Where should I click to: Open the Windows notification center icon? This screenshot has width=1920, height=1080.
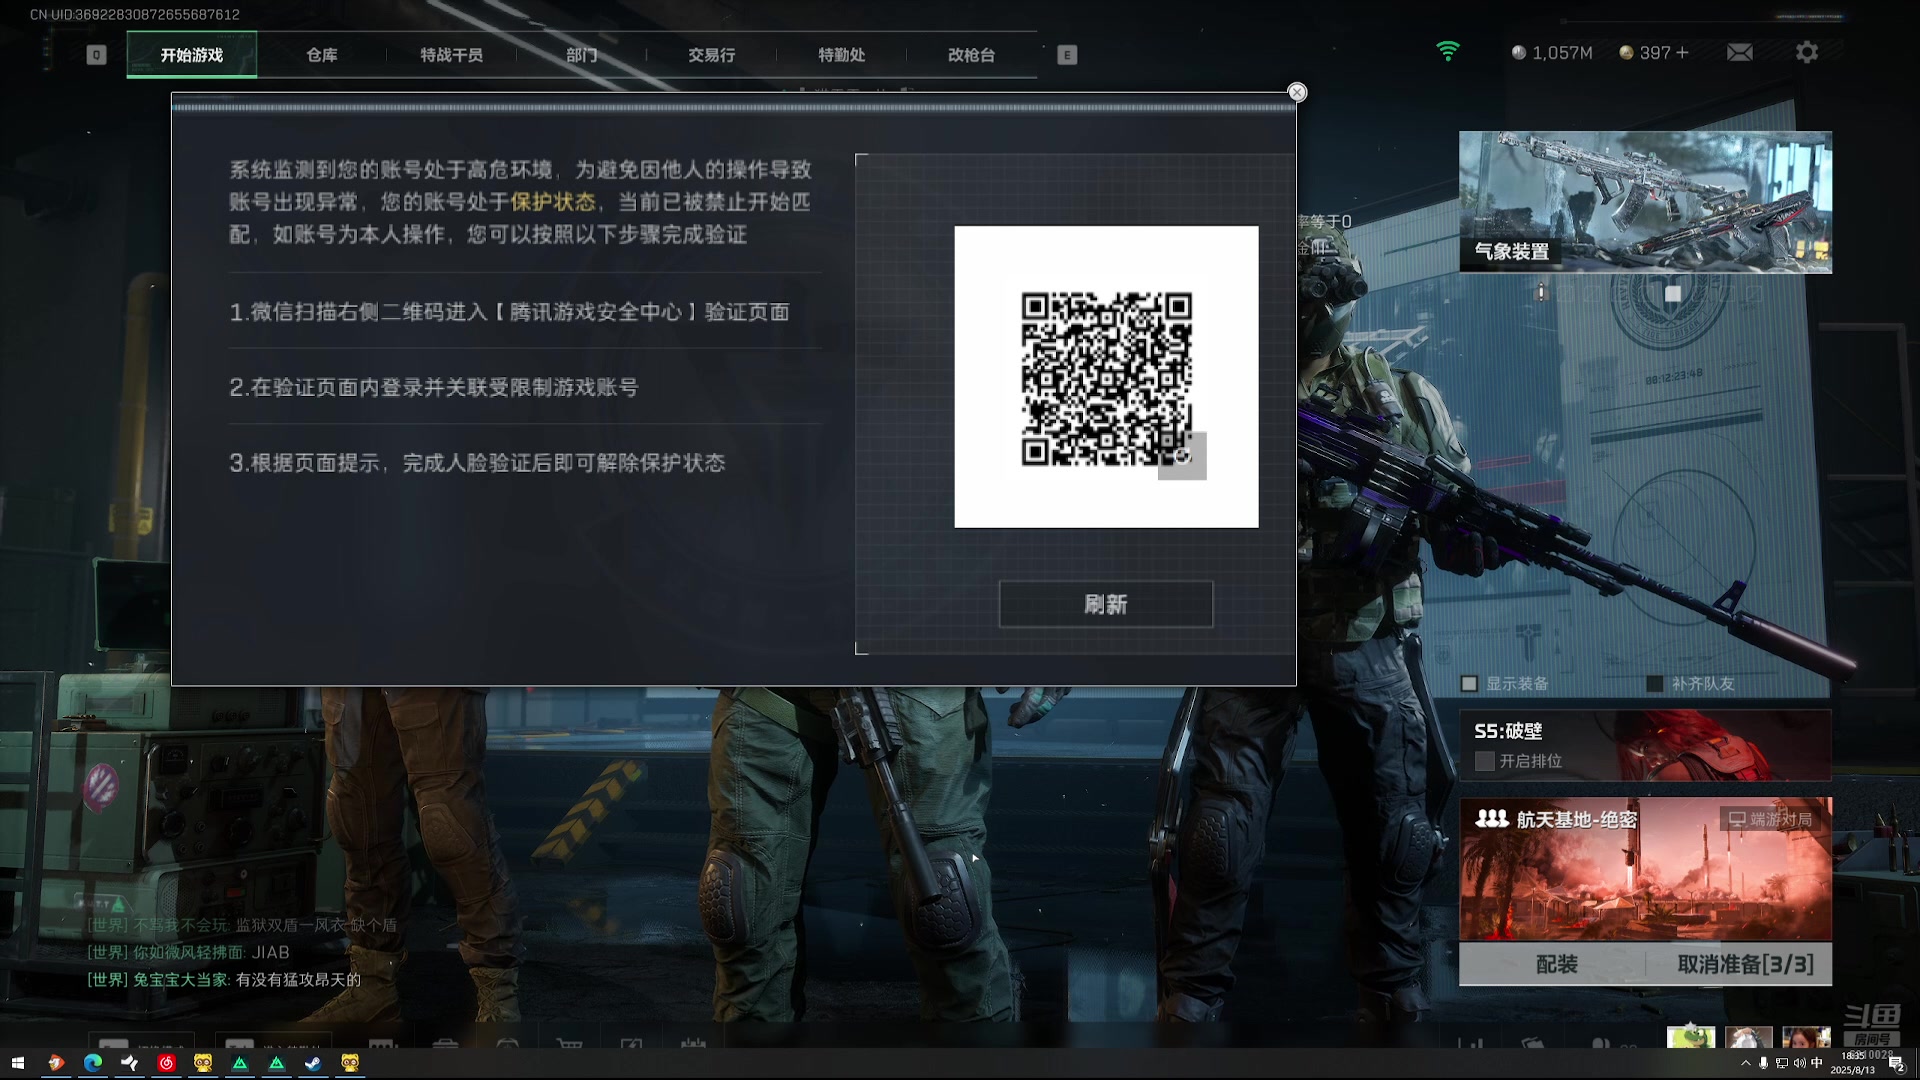click(x=1896, y=1063)
